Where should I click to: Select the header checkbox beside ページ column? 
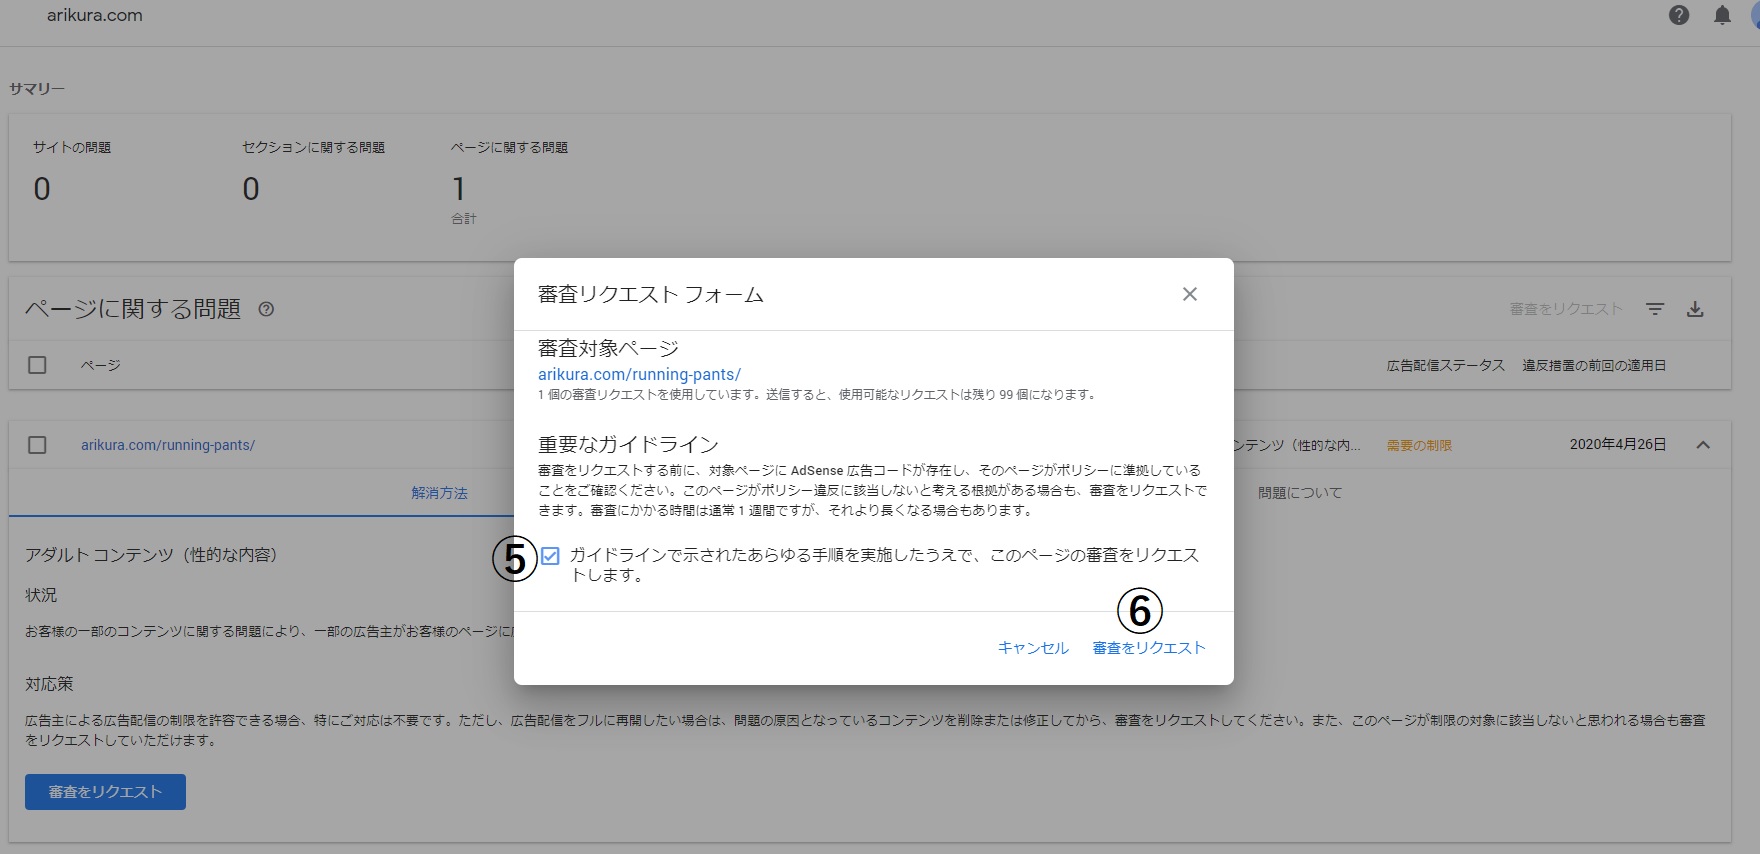[x=37, y=365]
